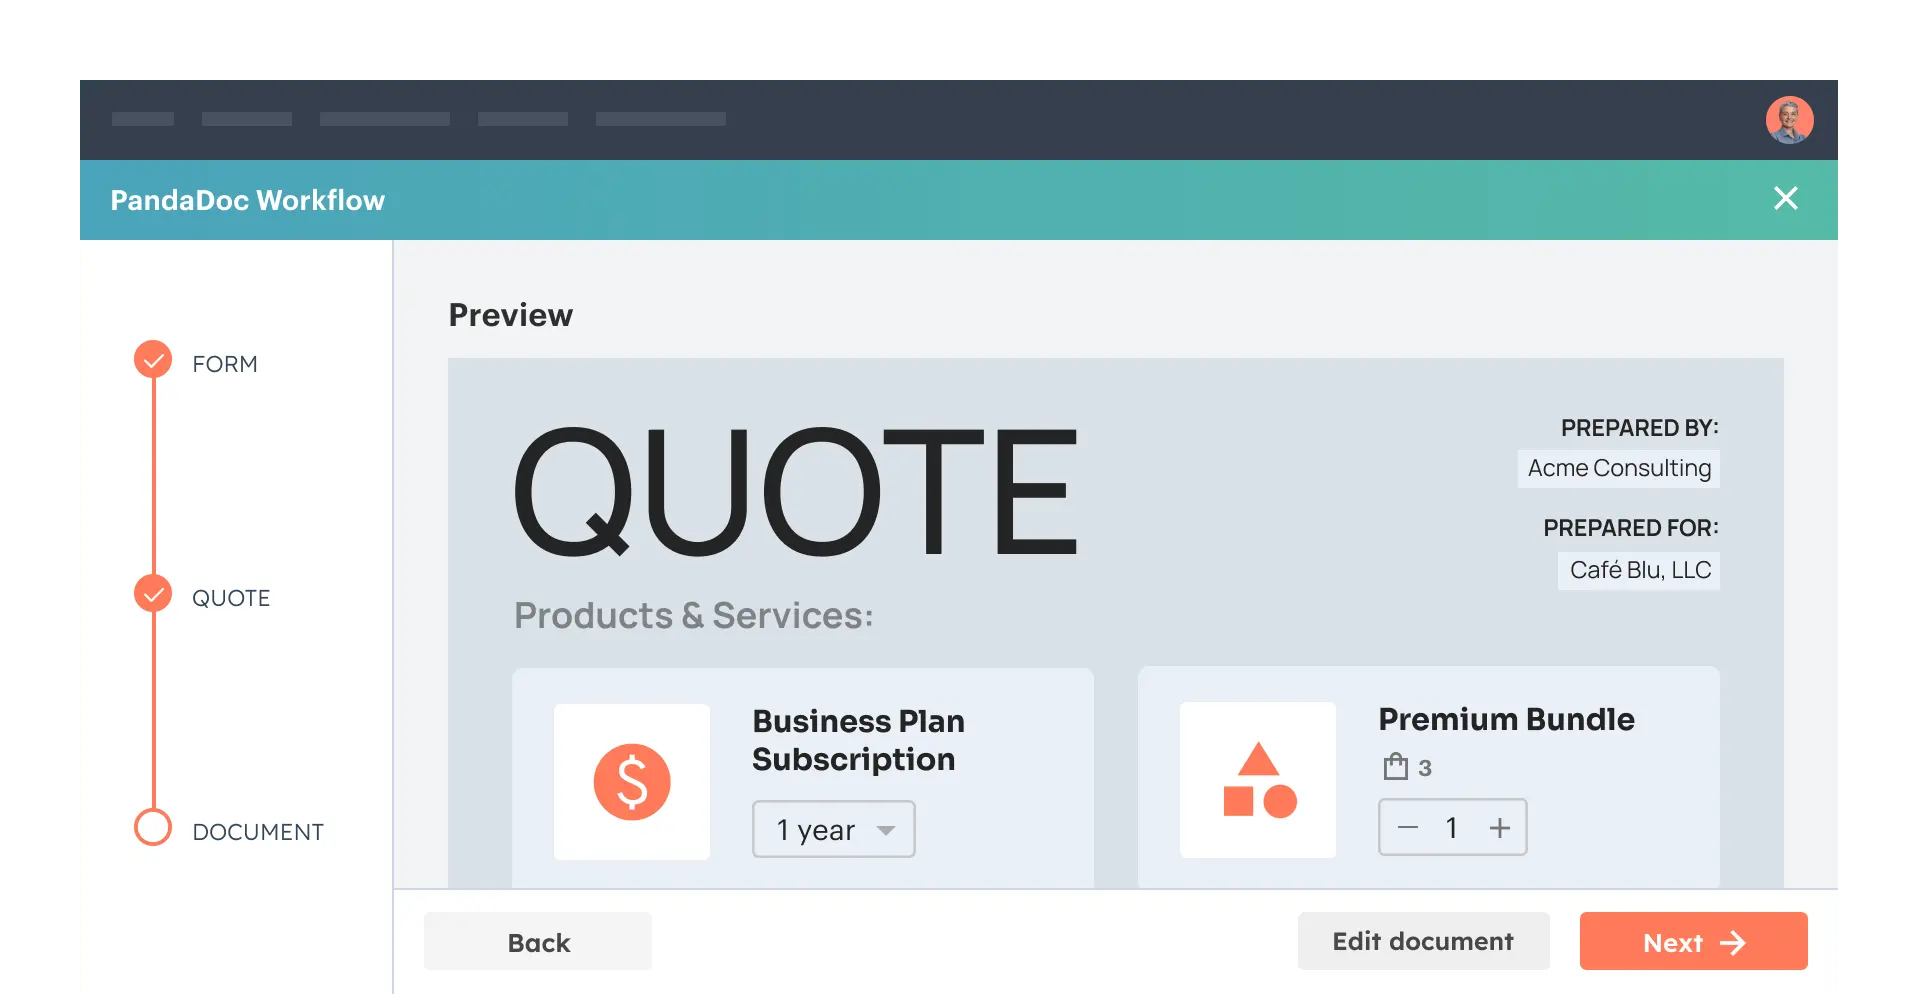Viewport: 1918px width, 994px height.
Task: Expand subscription term using dropdown arrow
Action: [886, 830]
